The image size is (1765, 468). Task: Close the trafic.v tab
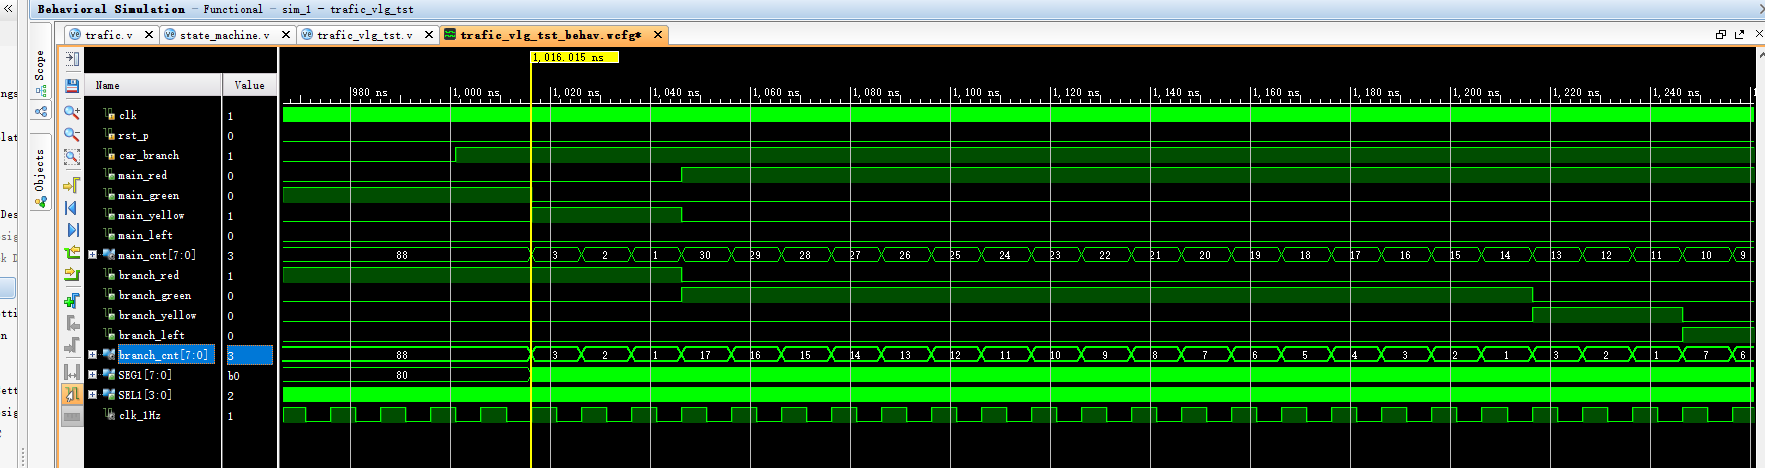coord(149,35)
